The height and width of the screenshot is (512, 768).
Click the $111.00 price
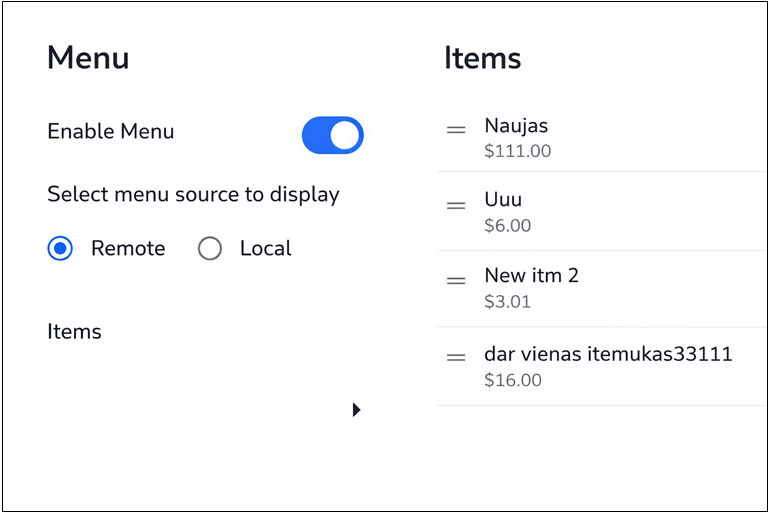[517, 152]
